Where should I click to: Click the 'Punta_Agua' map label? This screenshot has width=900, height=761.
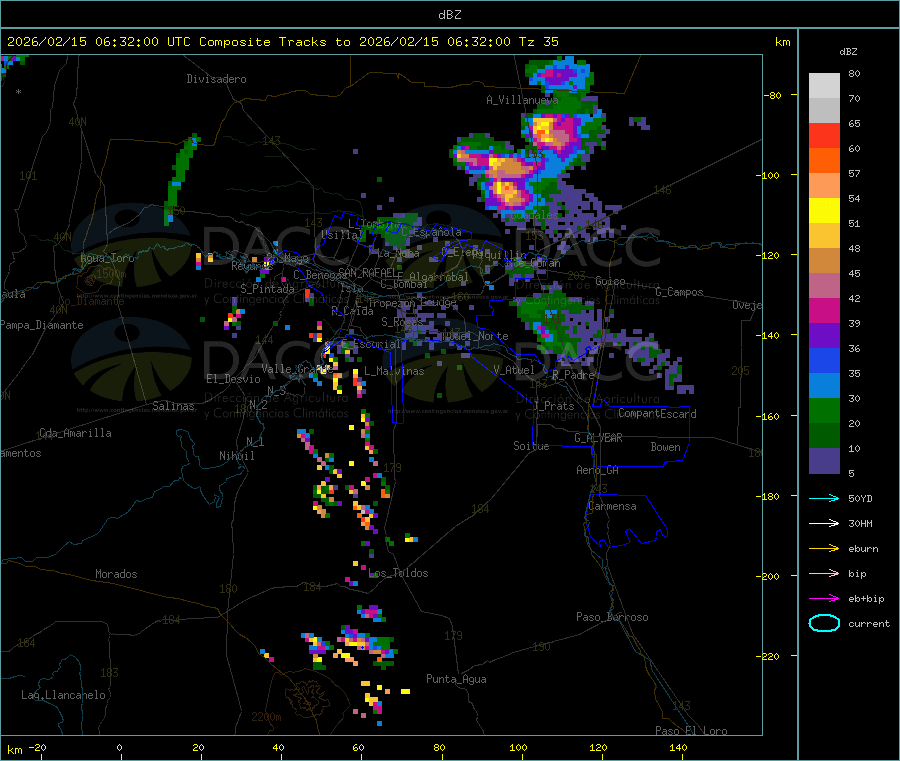456,679
